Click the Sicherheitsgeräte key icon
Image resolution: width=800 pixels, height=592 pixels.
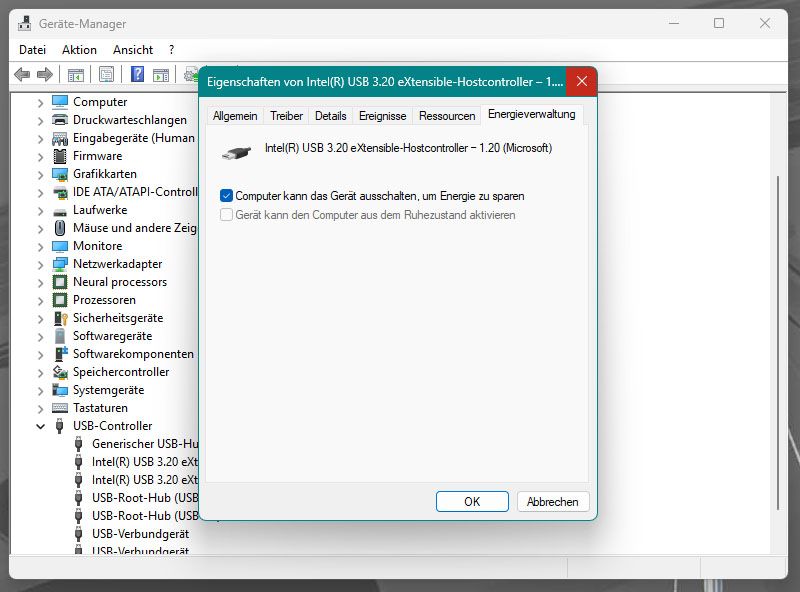tap(60, 318)
